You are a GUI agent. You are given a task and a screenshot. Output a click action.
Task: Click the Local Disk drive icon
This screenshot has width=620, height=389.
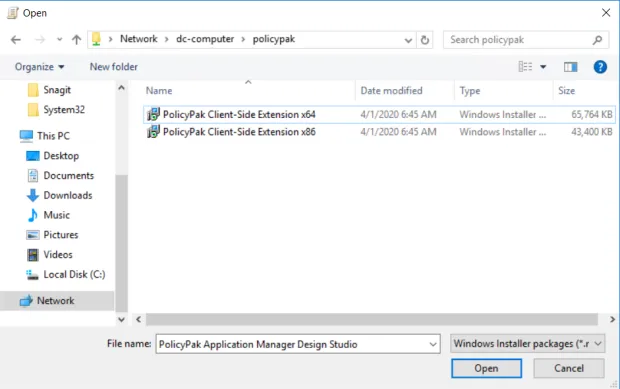tap(32, 274)
